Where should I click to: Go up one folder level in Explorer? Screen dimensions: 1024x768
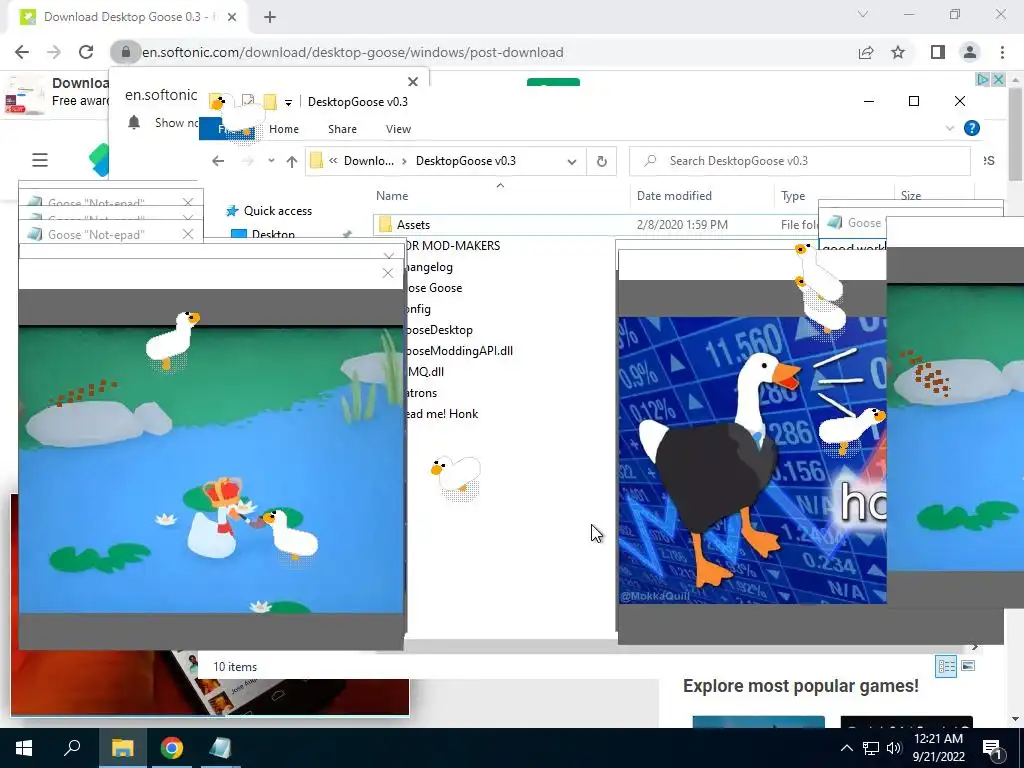(x=292, y=161)
